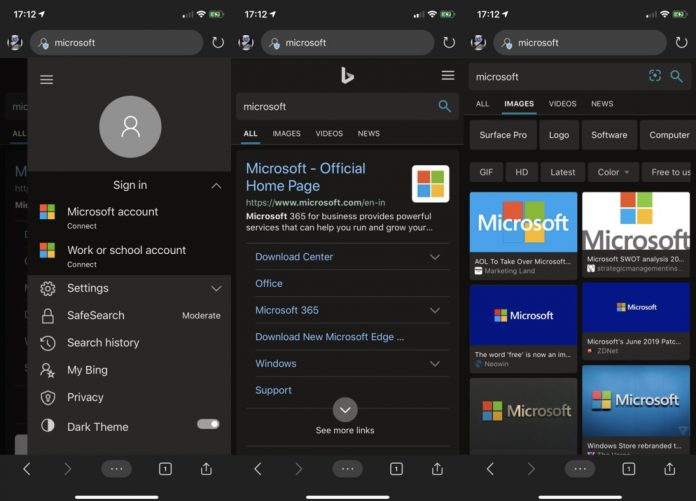Collapse the Sign in section
This screenshot has height=501, width=696.
click(x=216, y=186)
